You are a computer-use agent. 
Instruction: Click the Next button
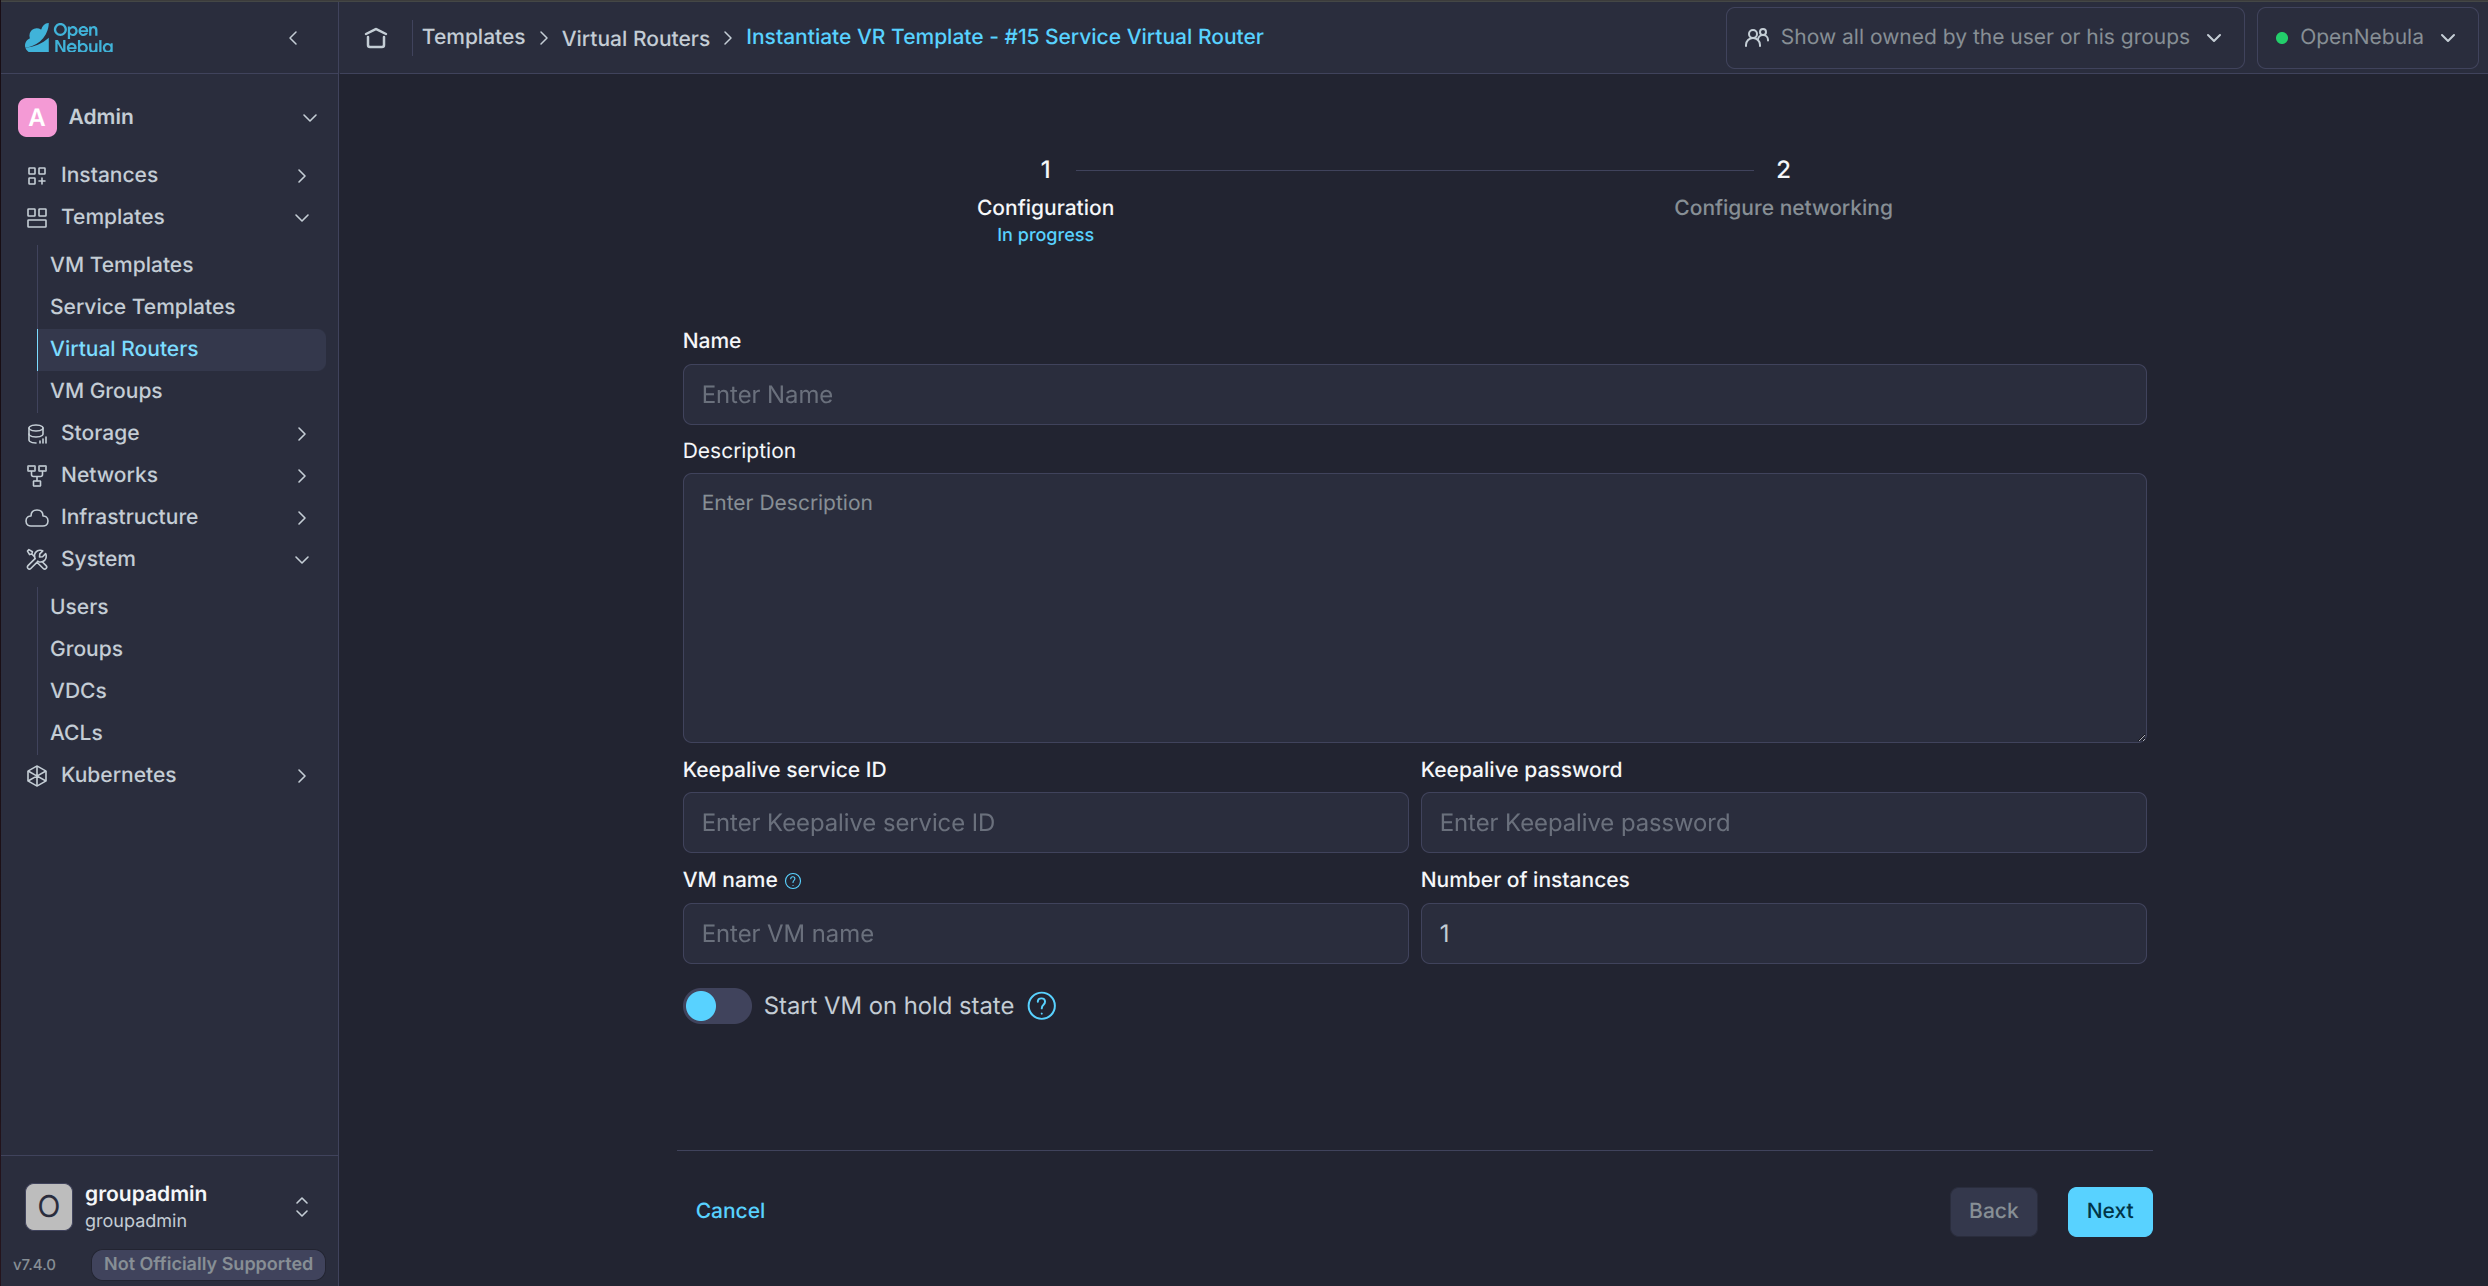coord(2110,1211)
